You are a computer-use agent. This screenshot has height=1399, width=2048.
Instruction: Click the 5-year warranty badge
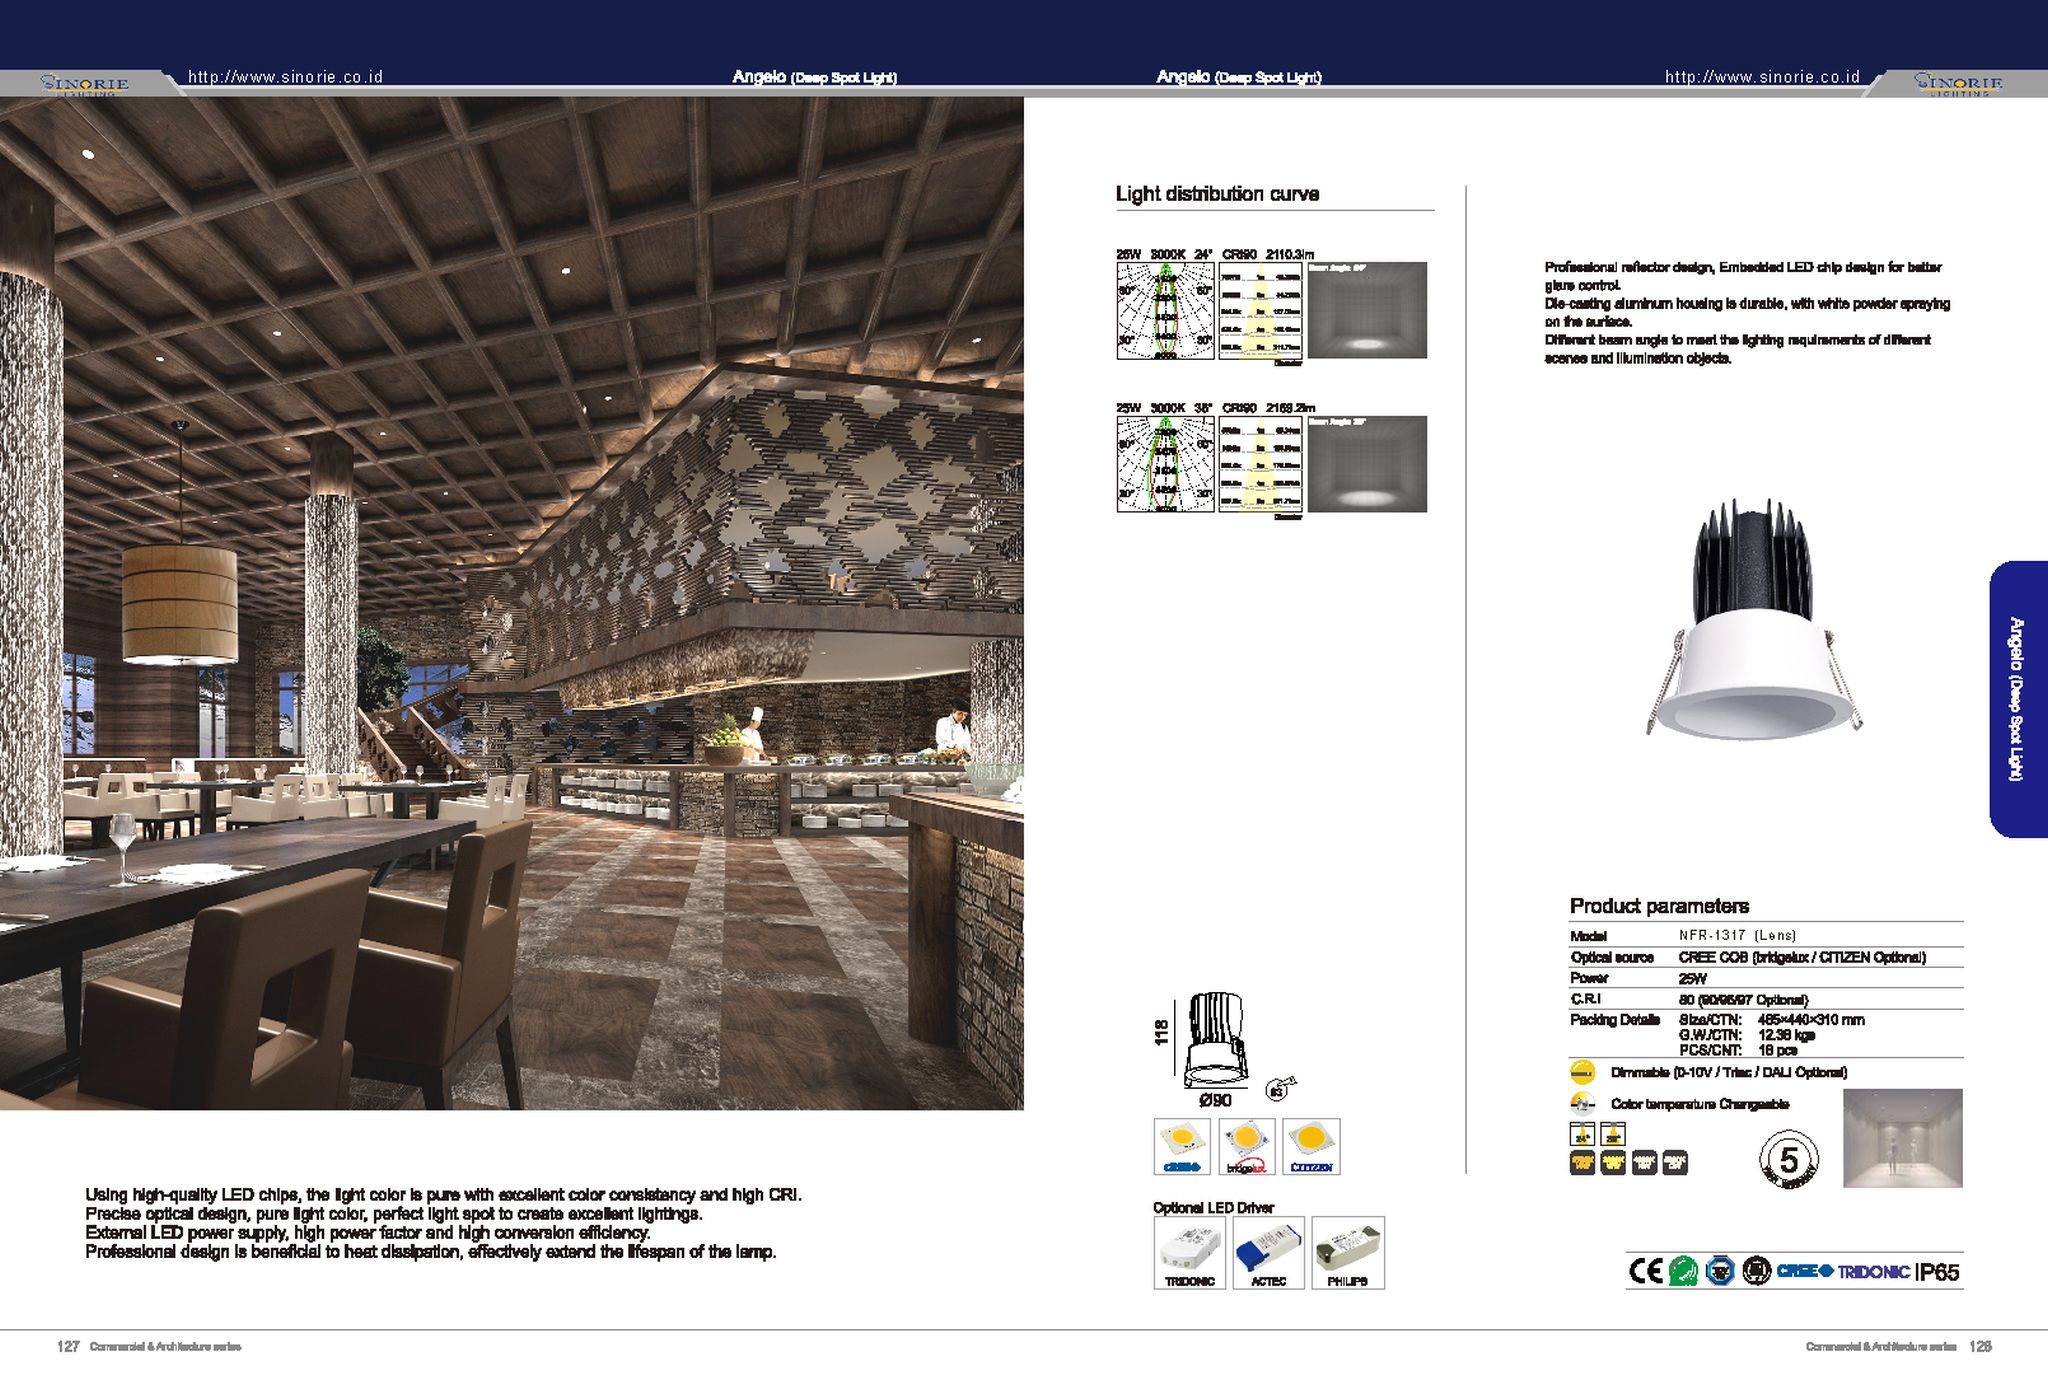pos(1788,1161)
